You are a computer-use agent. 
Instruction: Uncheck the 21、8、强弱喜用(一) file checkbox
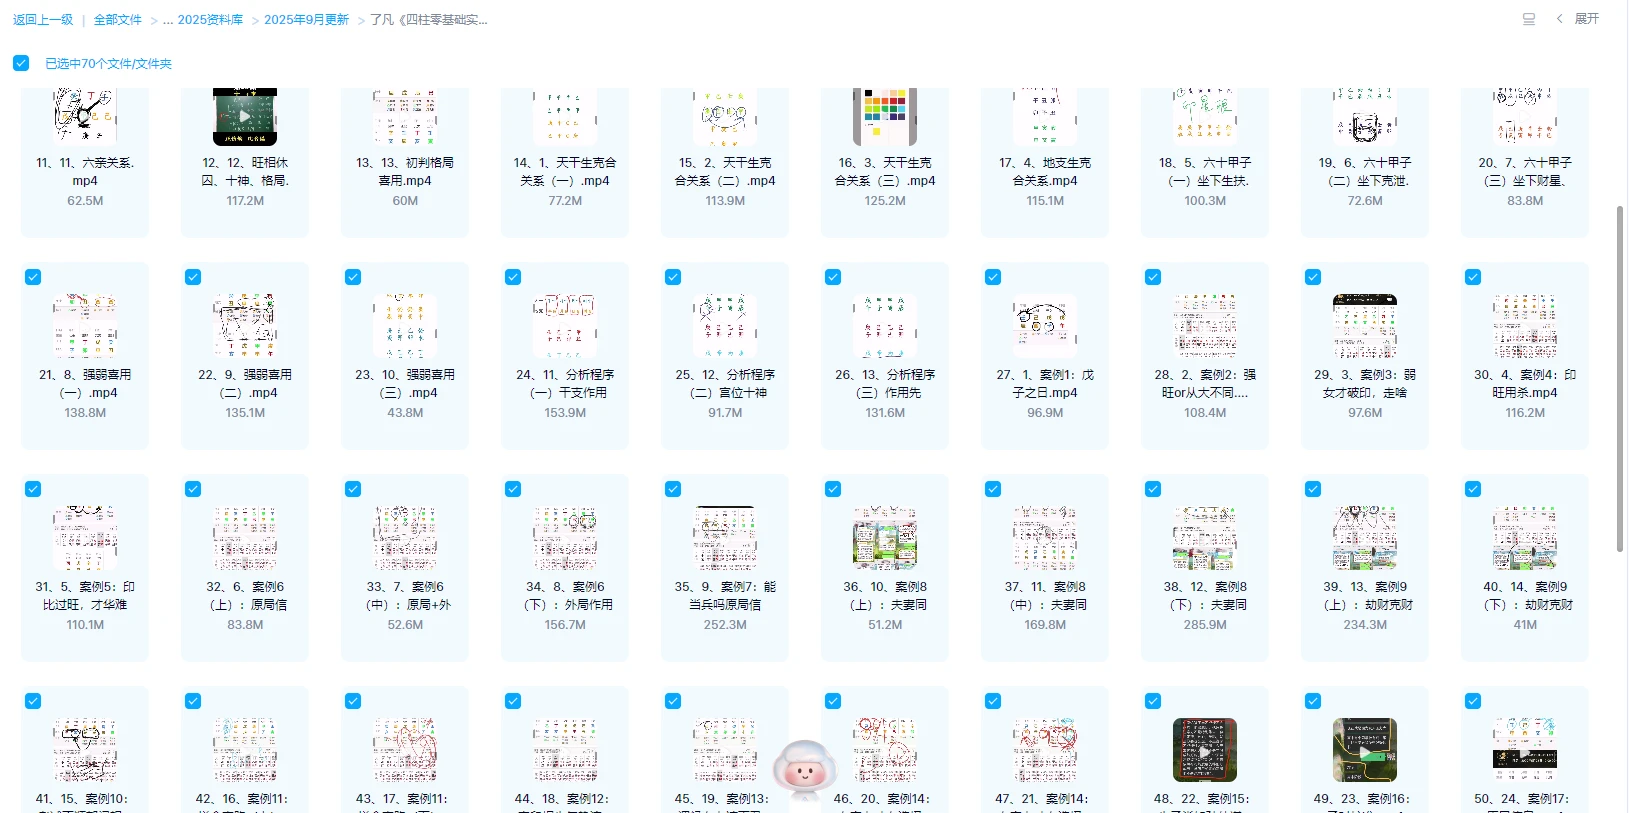pyautogui.click(x=33, y=277)
